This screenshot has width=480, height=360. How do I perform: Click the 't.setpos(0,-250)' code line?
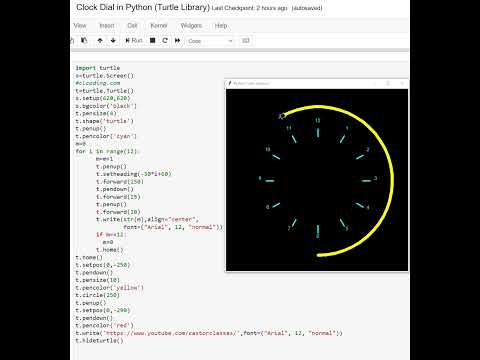(103, 265)
